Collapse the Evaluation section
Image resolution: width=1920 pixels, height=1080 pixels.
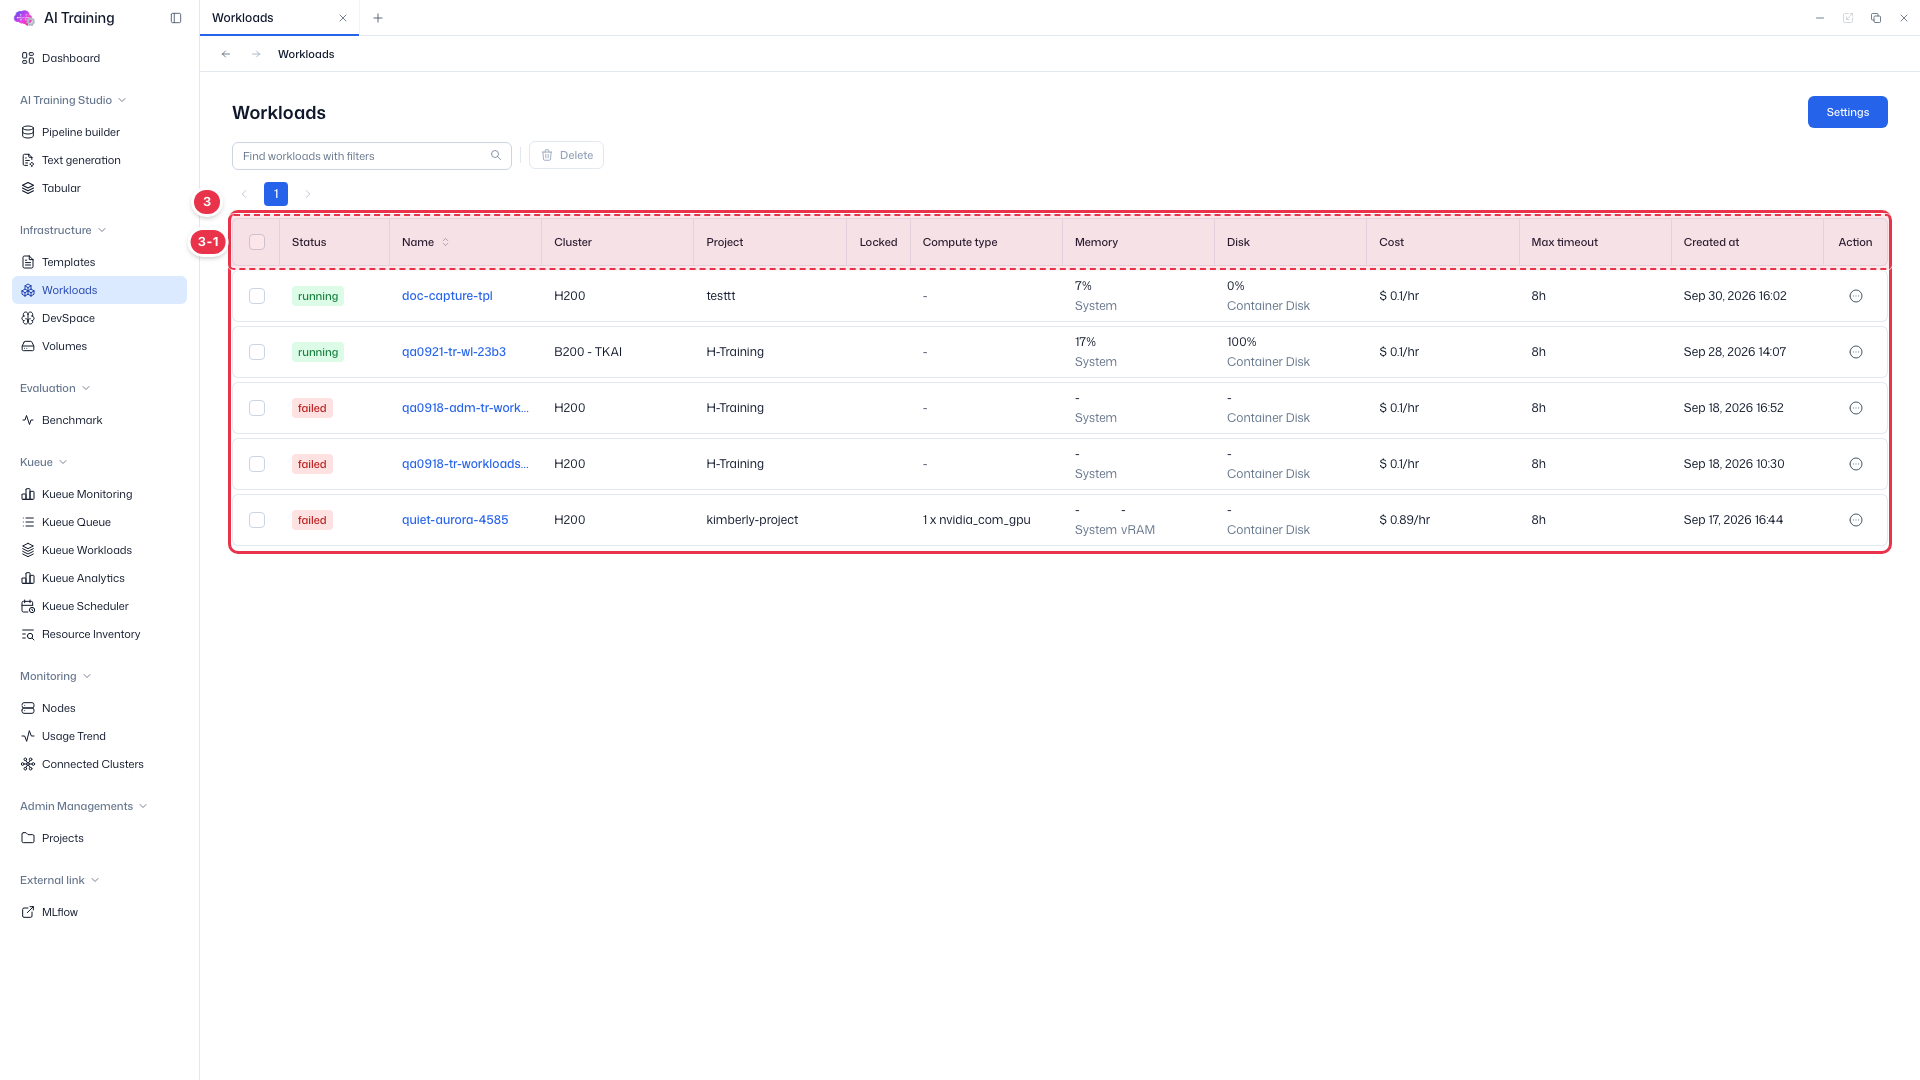click(x=55, y=388)
